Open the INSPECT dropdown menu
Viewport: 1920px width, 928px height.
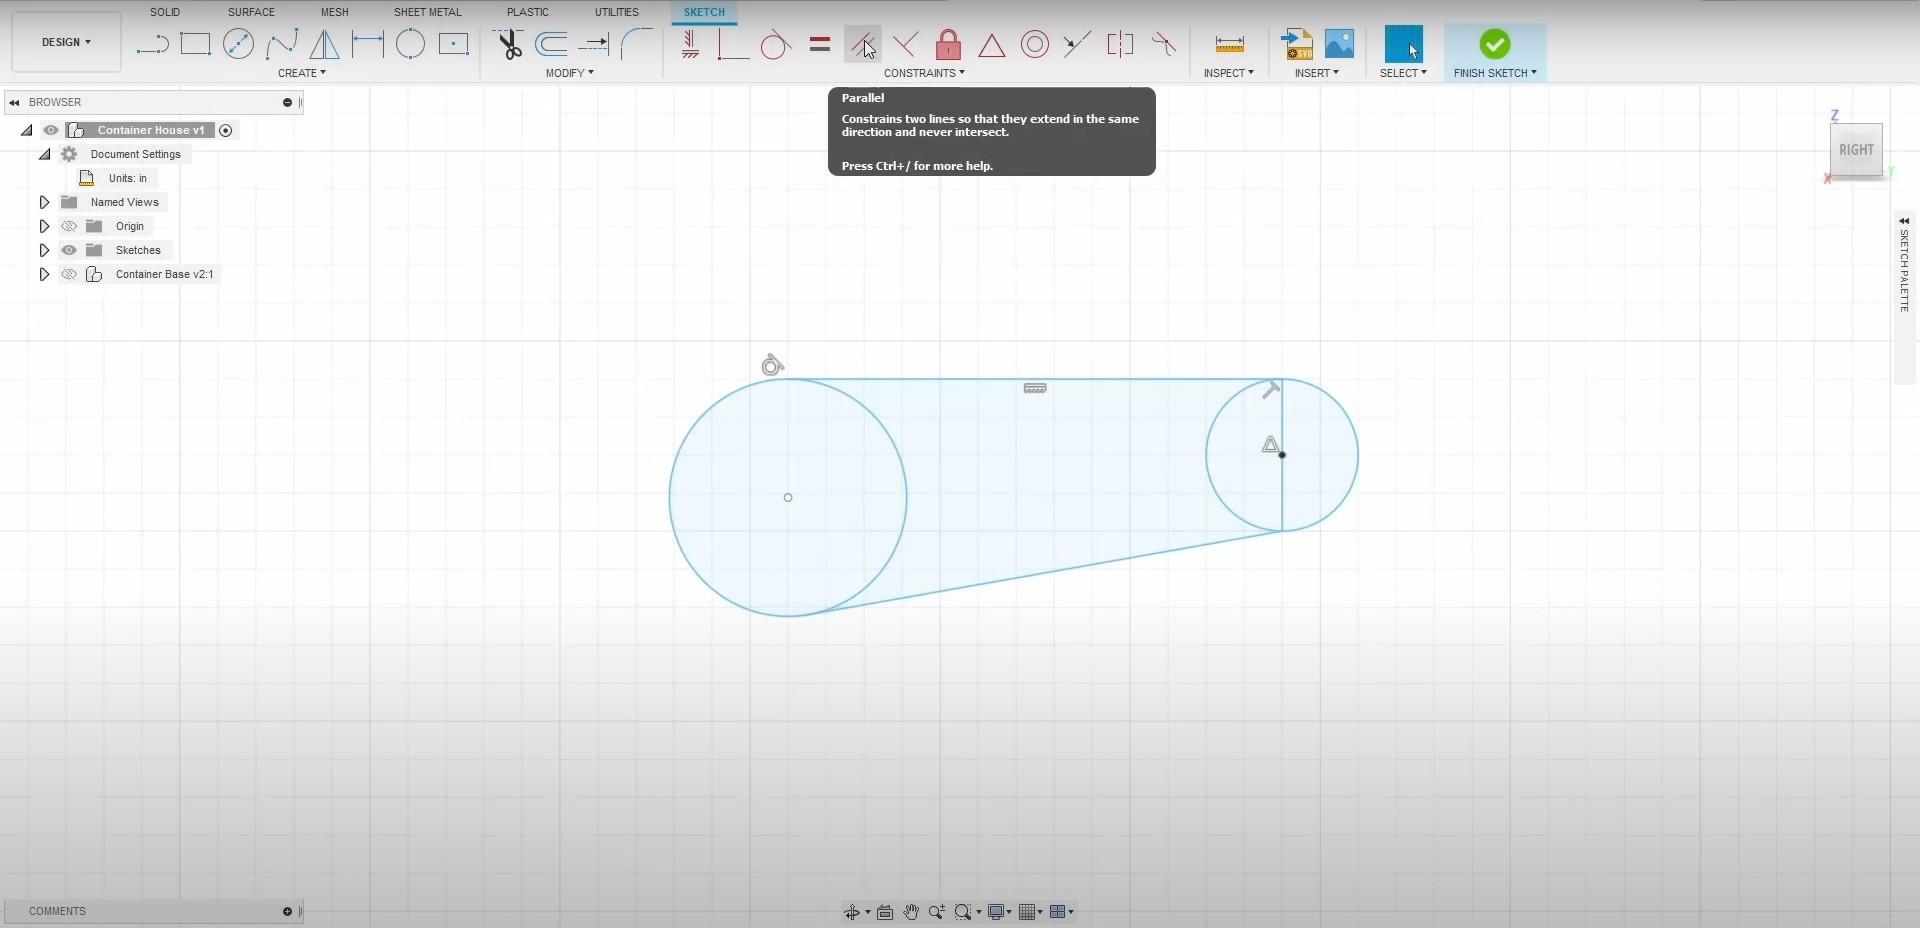pyautogui.click(x=1229, y=73)
